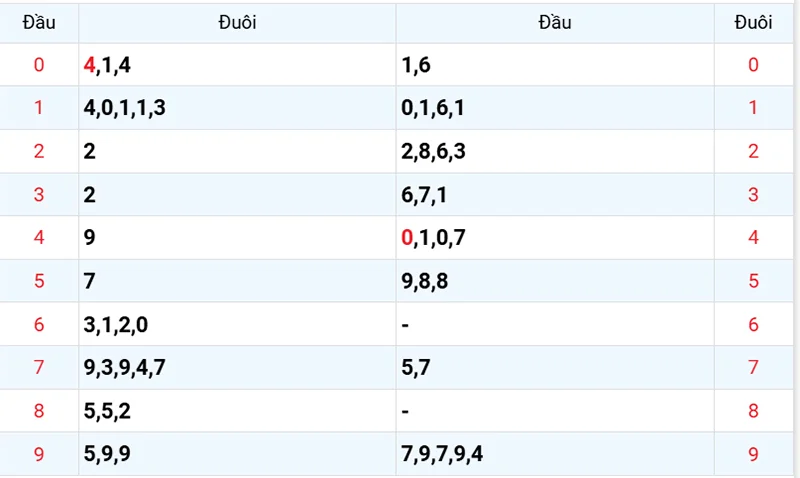
Task: Click the cell with 7,9,7,9,4
Action: coord(442,454)
